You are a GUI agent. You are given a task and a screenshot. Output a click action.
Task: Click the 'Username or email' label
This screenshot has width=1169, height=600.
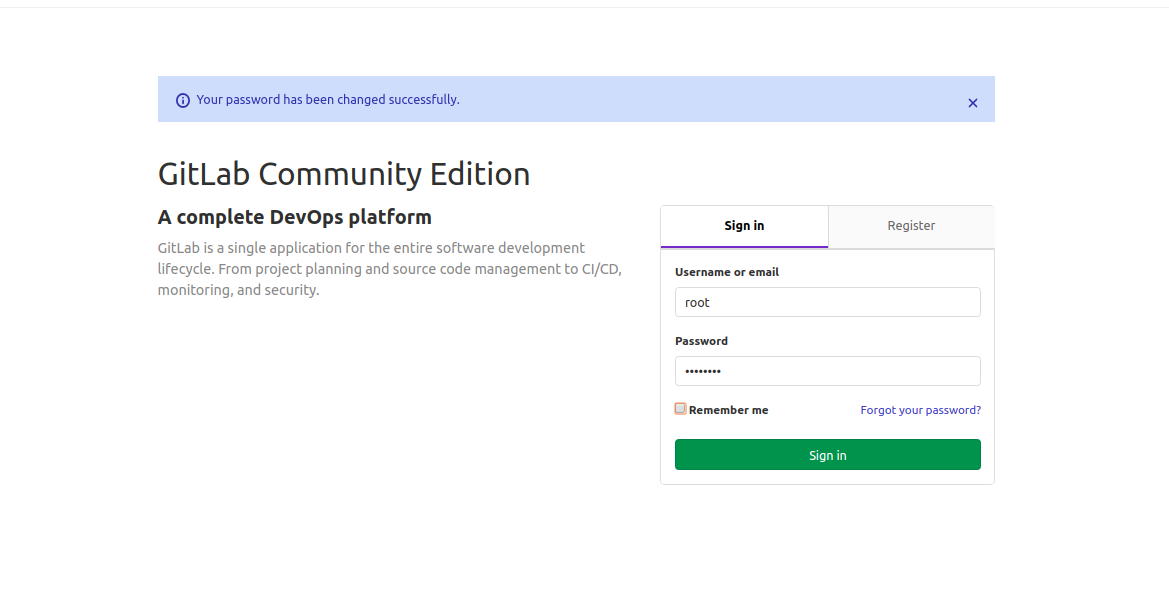coord(727,272)
